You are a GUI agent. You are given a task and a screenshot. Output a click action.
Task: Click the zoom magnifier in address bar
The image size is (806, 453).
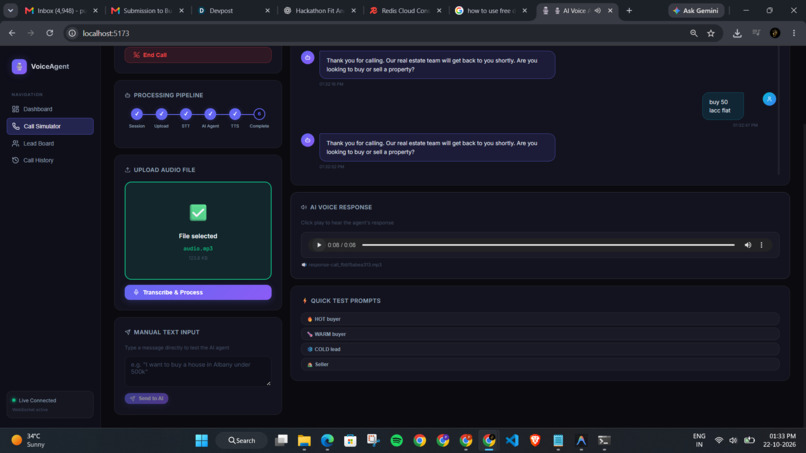(x=694, y=33)
